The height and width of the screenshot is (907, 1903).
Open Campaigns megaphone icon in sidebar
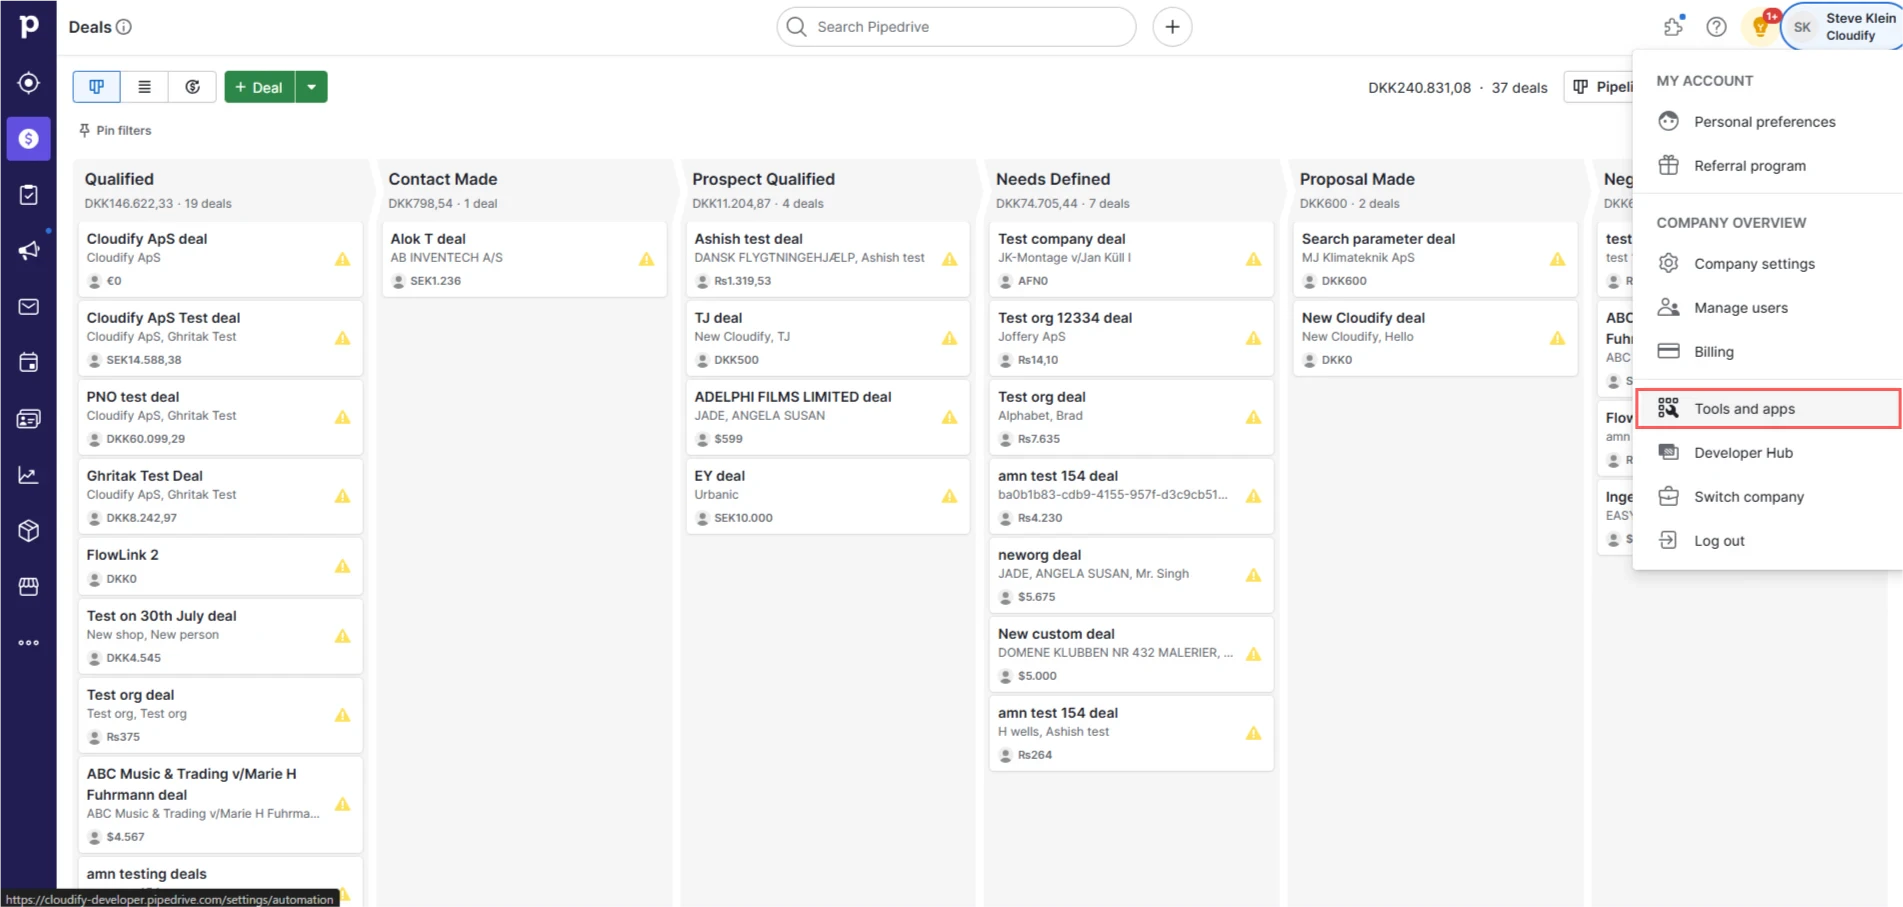click(x=28, y=251)
